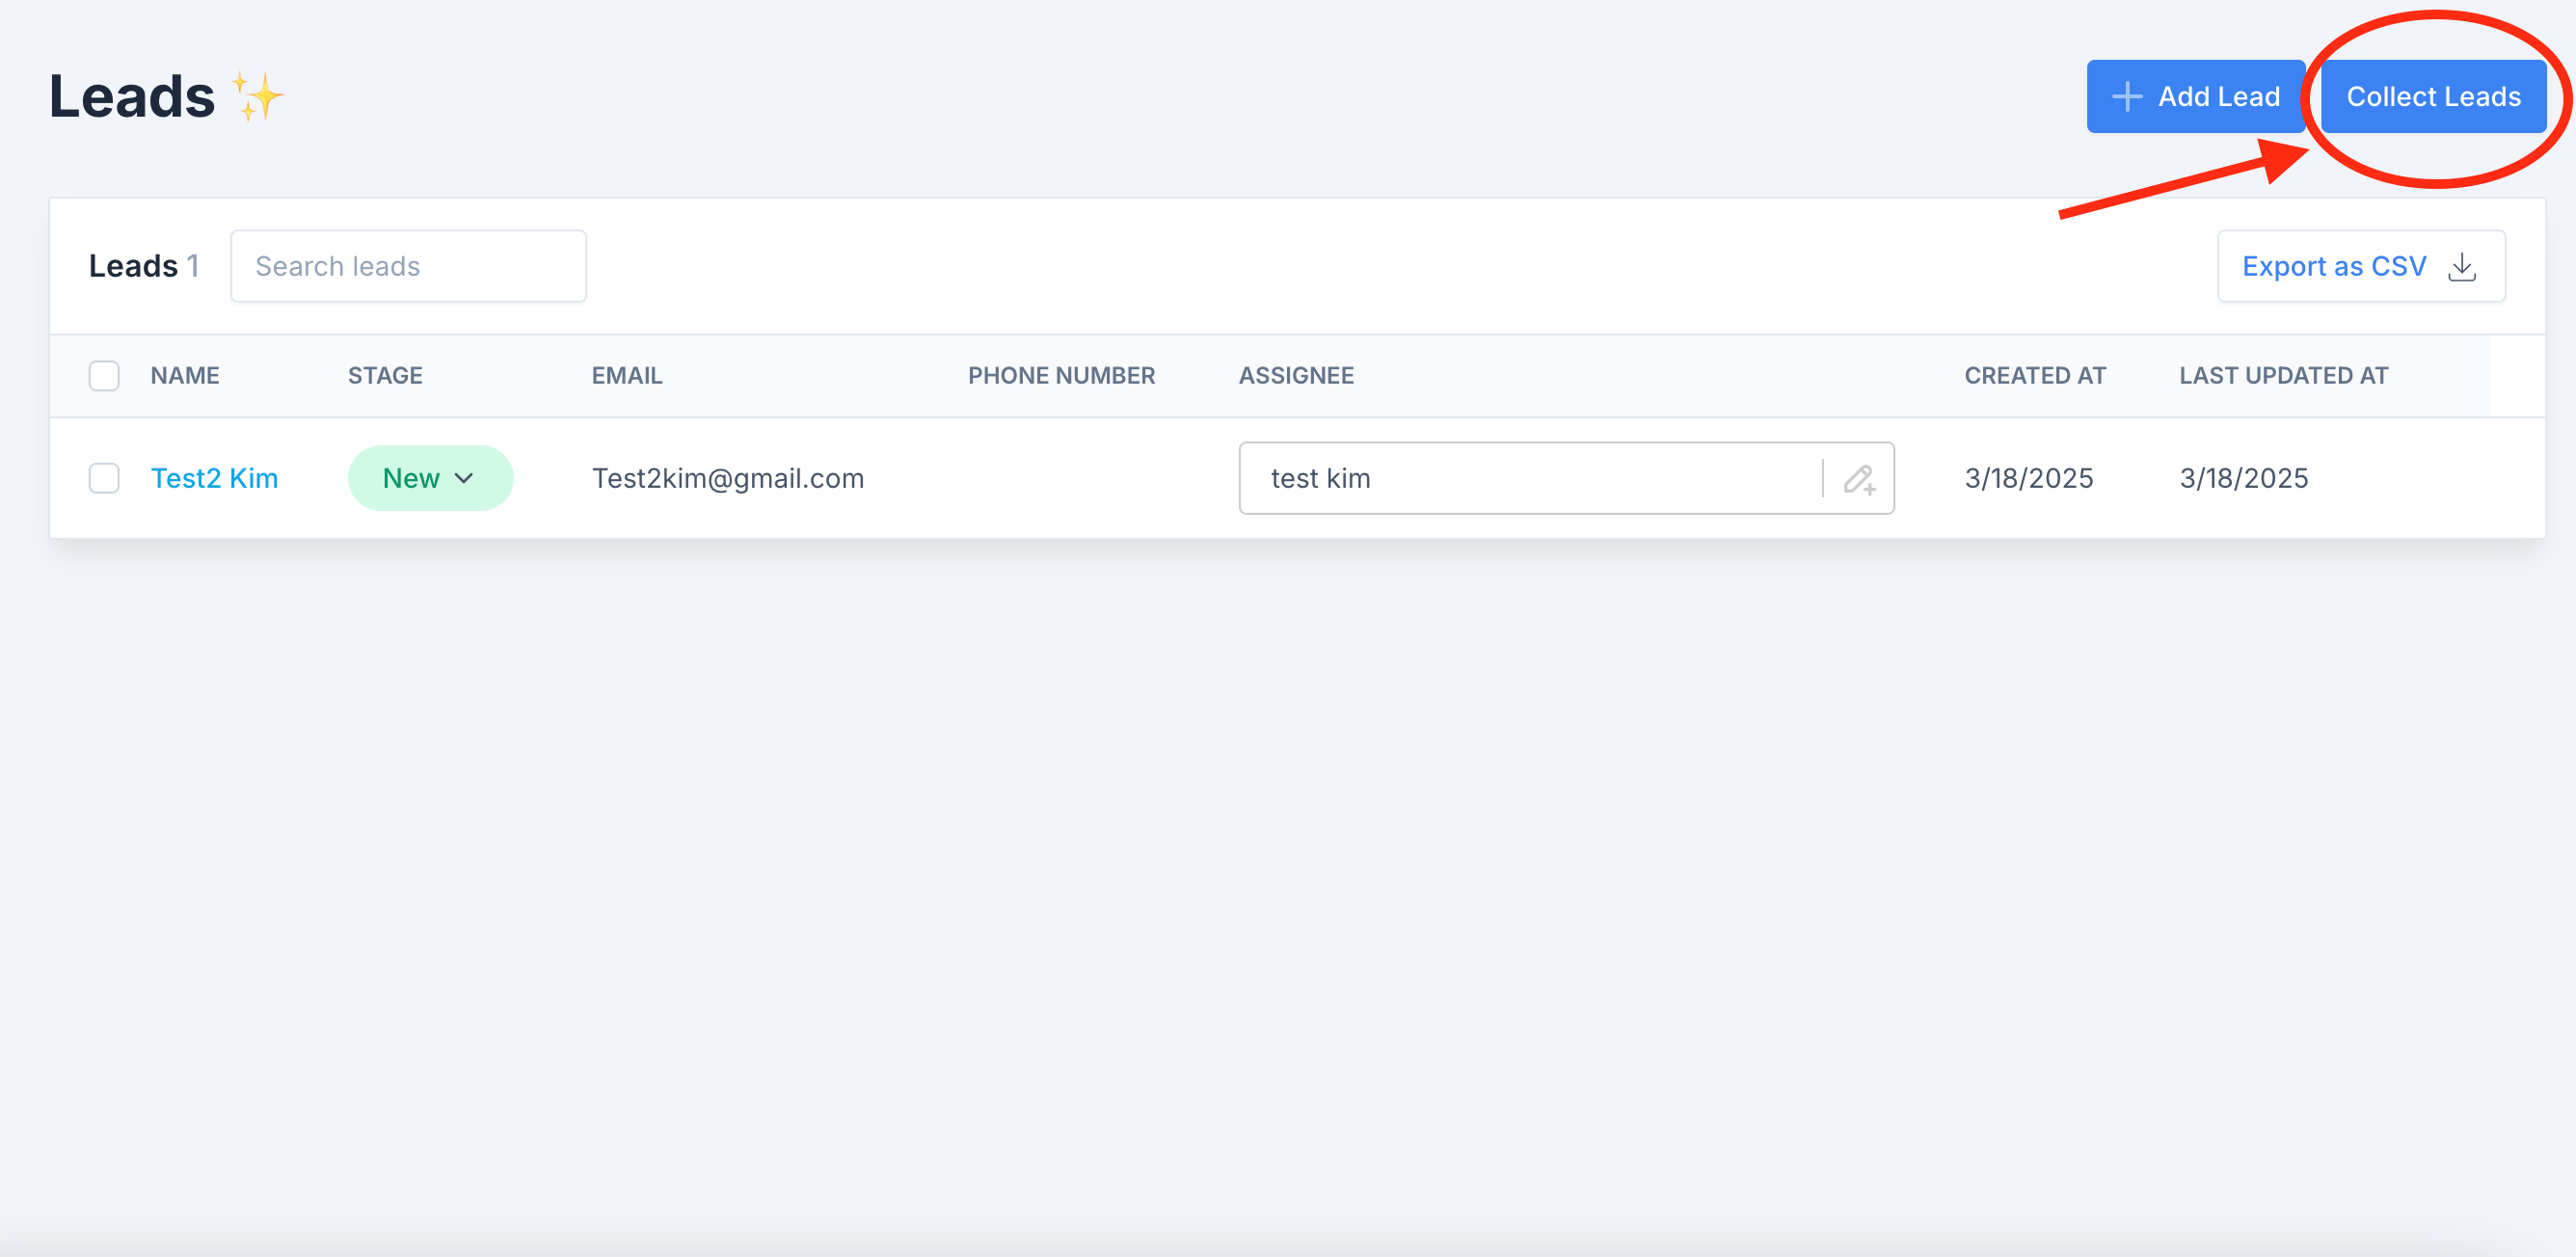Expand the New stage dropdown
This screenshot has height=1257, width=2576.
(430, 478)
